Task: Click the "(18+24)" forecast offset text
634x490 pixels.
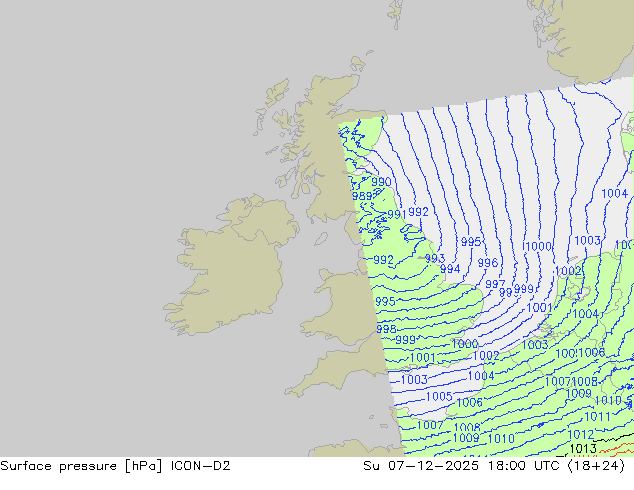Action: coord(596,466)
